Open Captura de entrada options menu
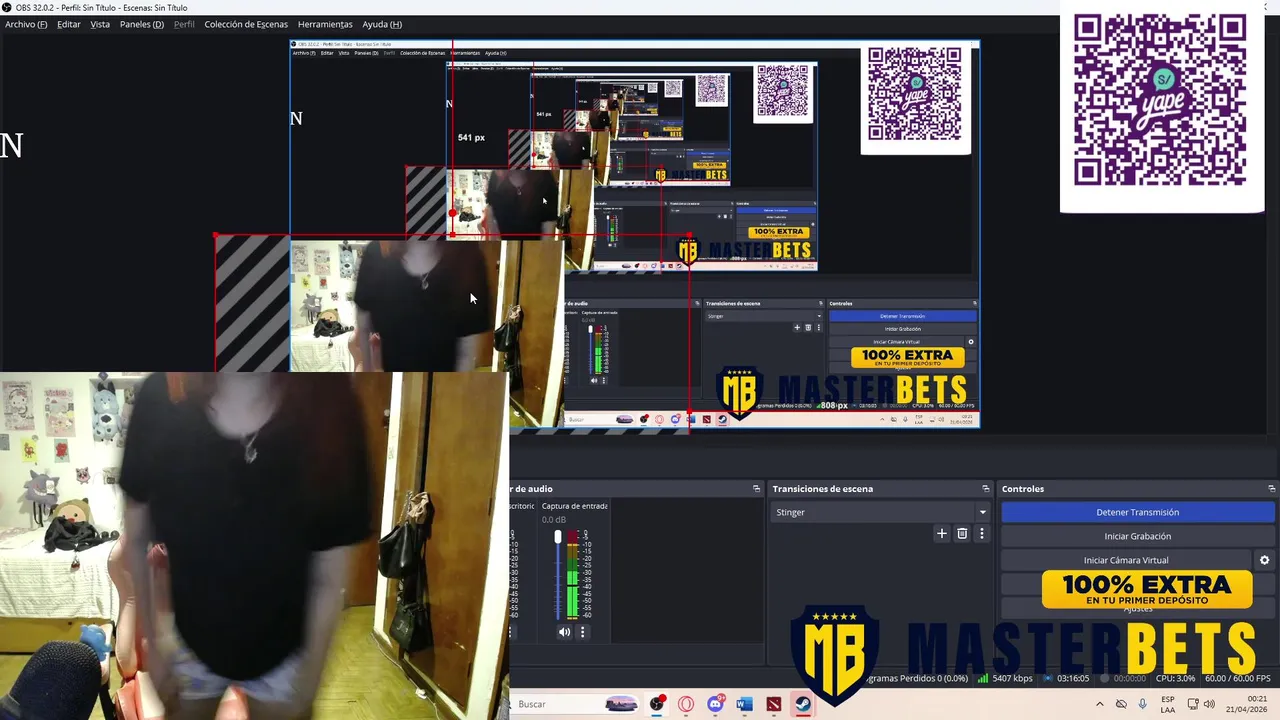 pyautogui.click(x=583, y=632)
